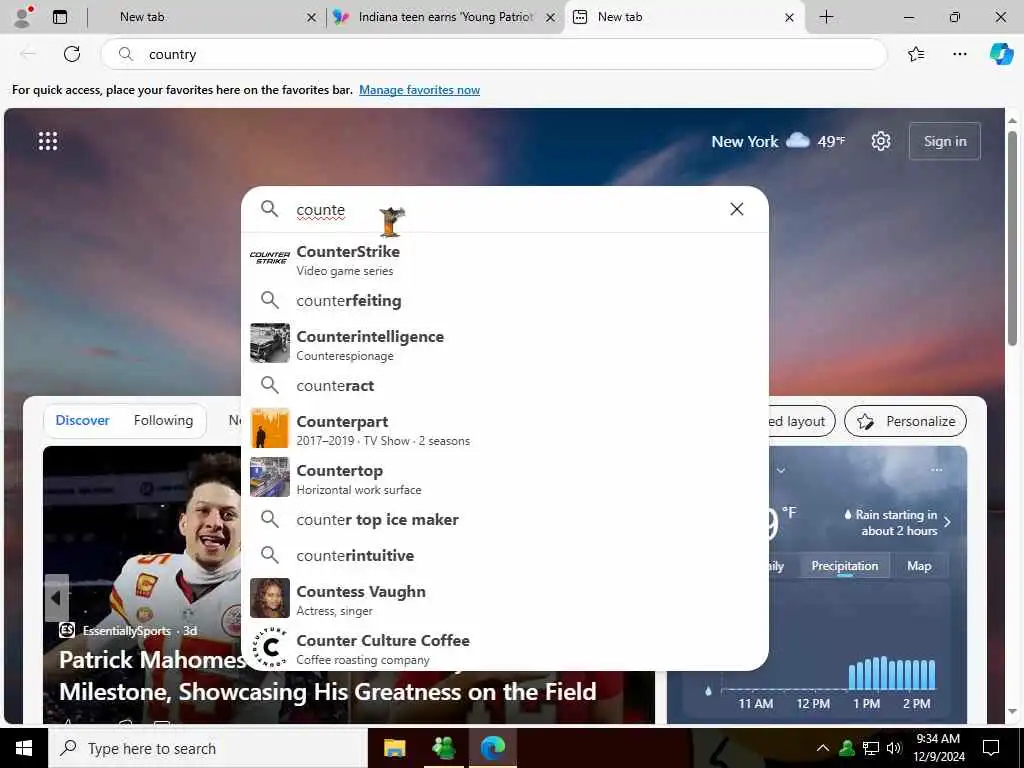The image size is (1024, 768).
Task: Click Counterpart poster thumbnail
Action: point(270,428)
